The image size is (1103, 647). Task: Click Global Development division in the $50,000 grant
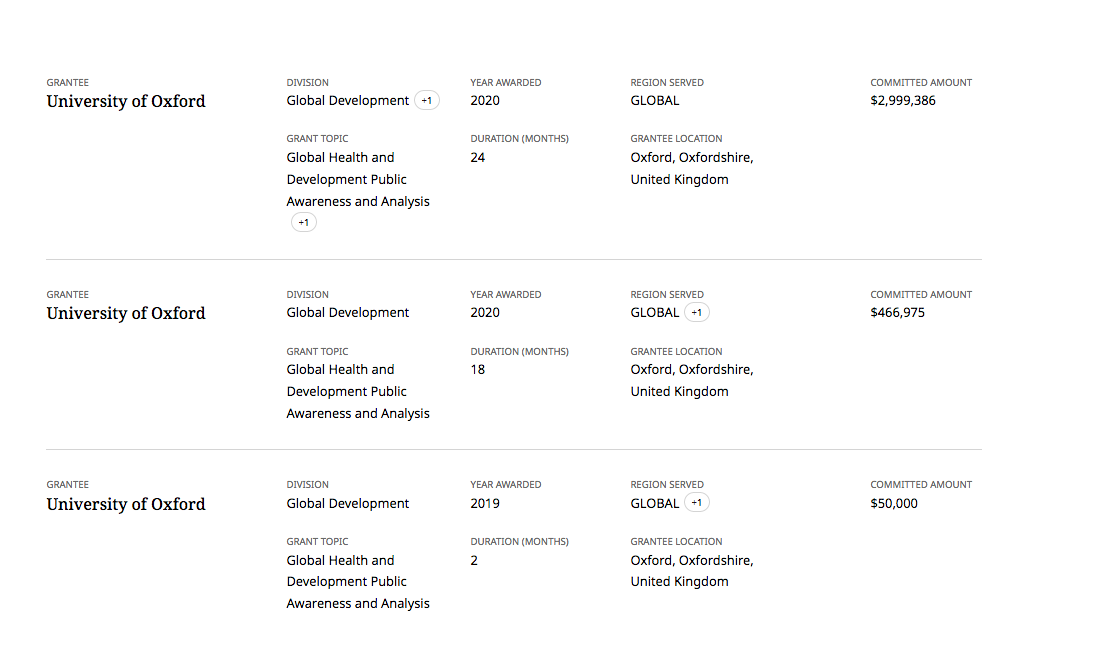348,504
